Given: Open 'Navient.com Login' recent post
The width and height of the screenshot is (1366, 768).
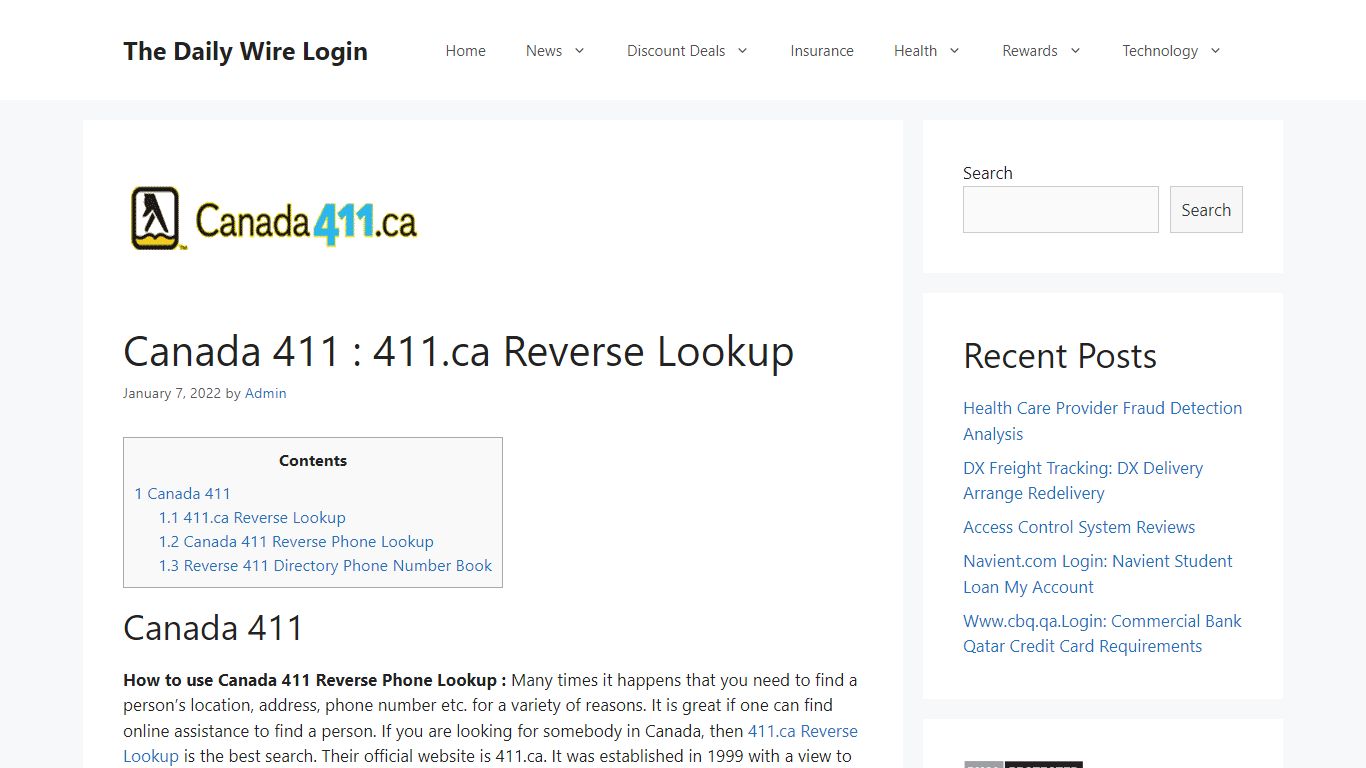Looking at the screenshot, I should (1097, 574).
